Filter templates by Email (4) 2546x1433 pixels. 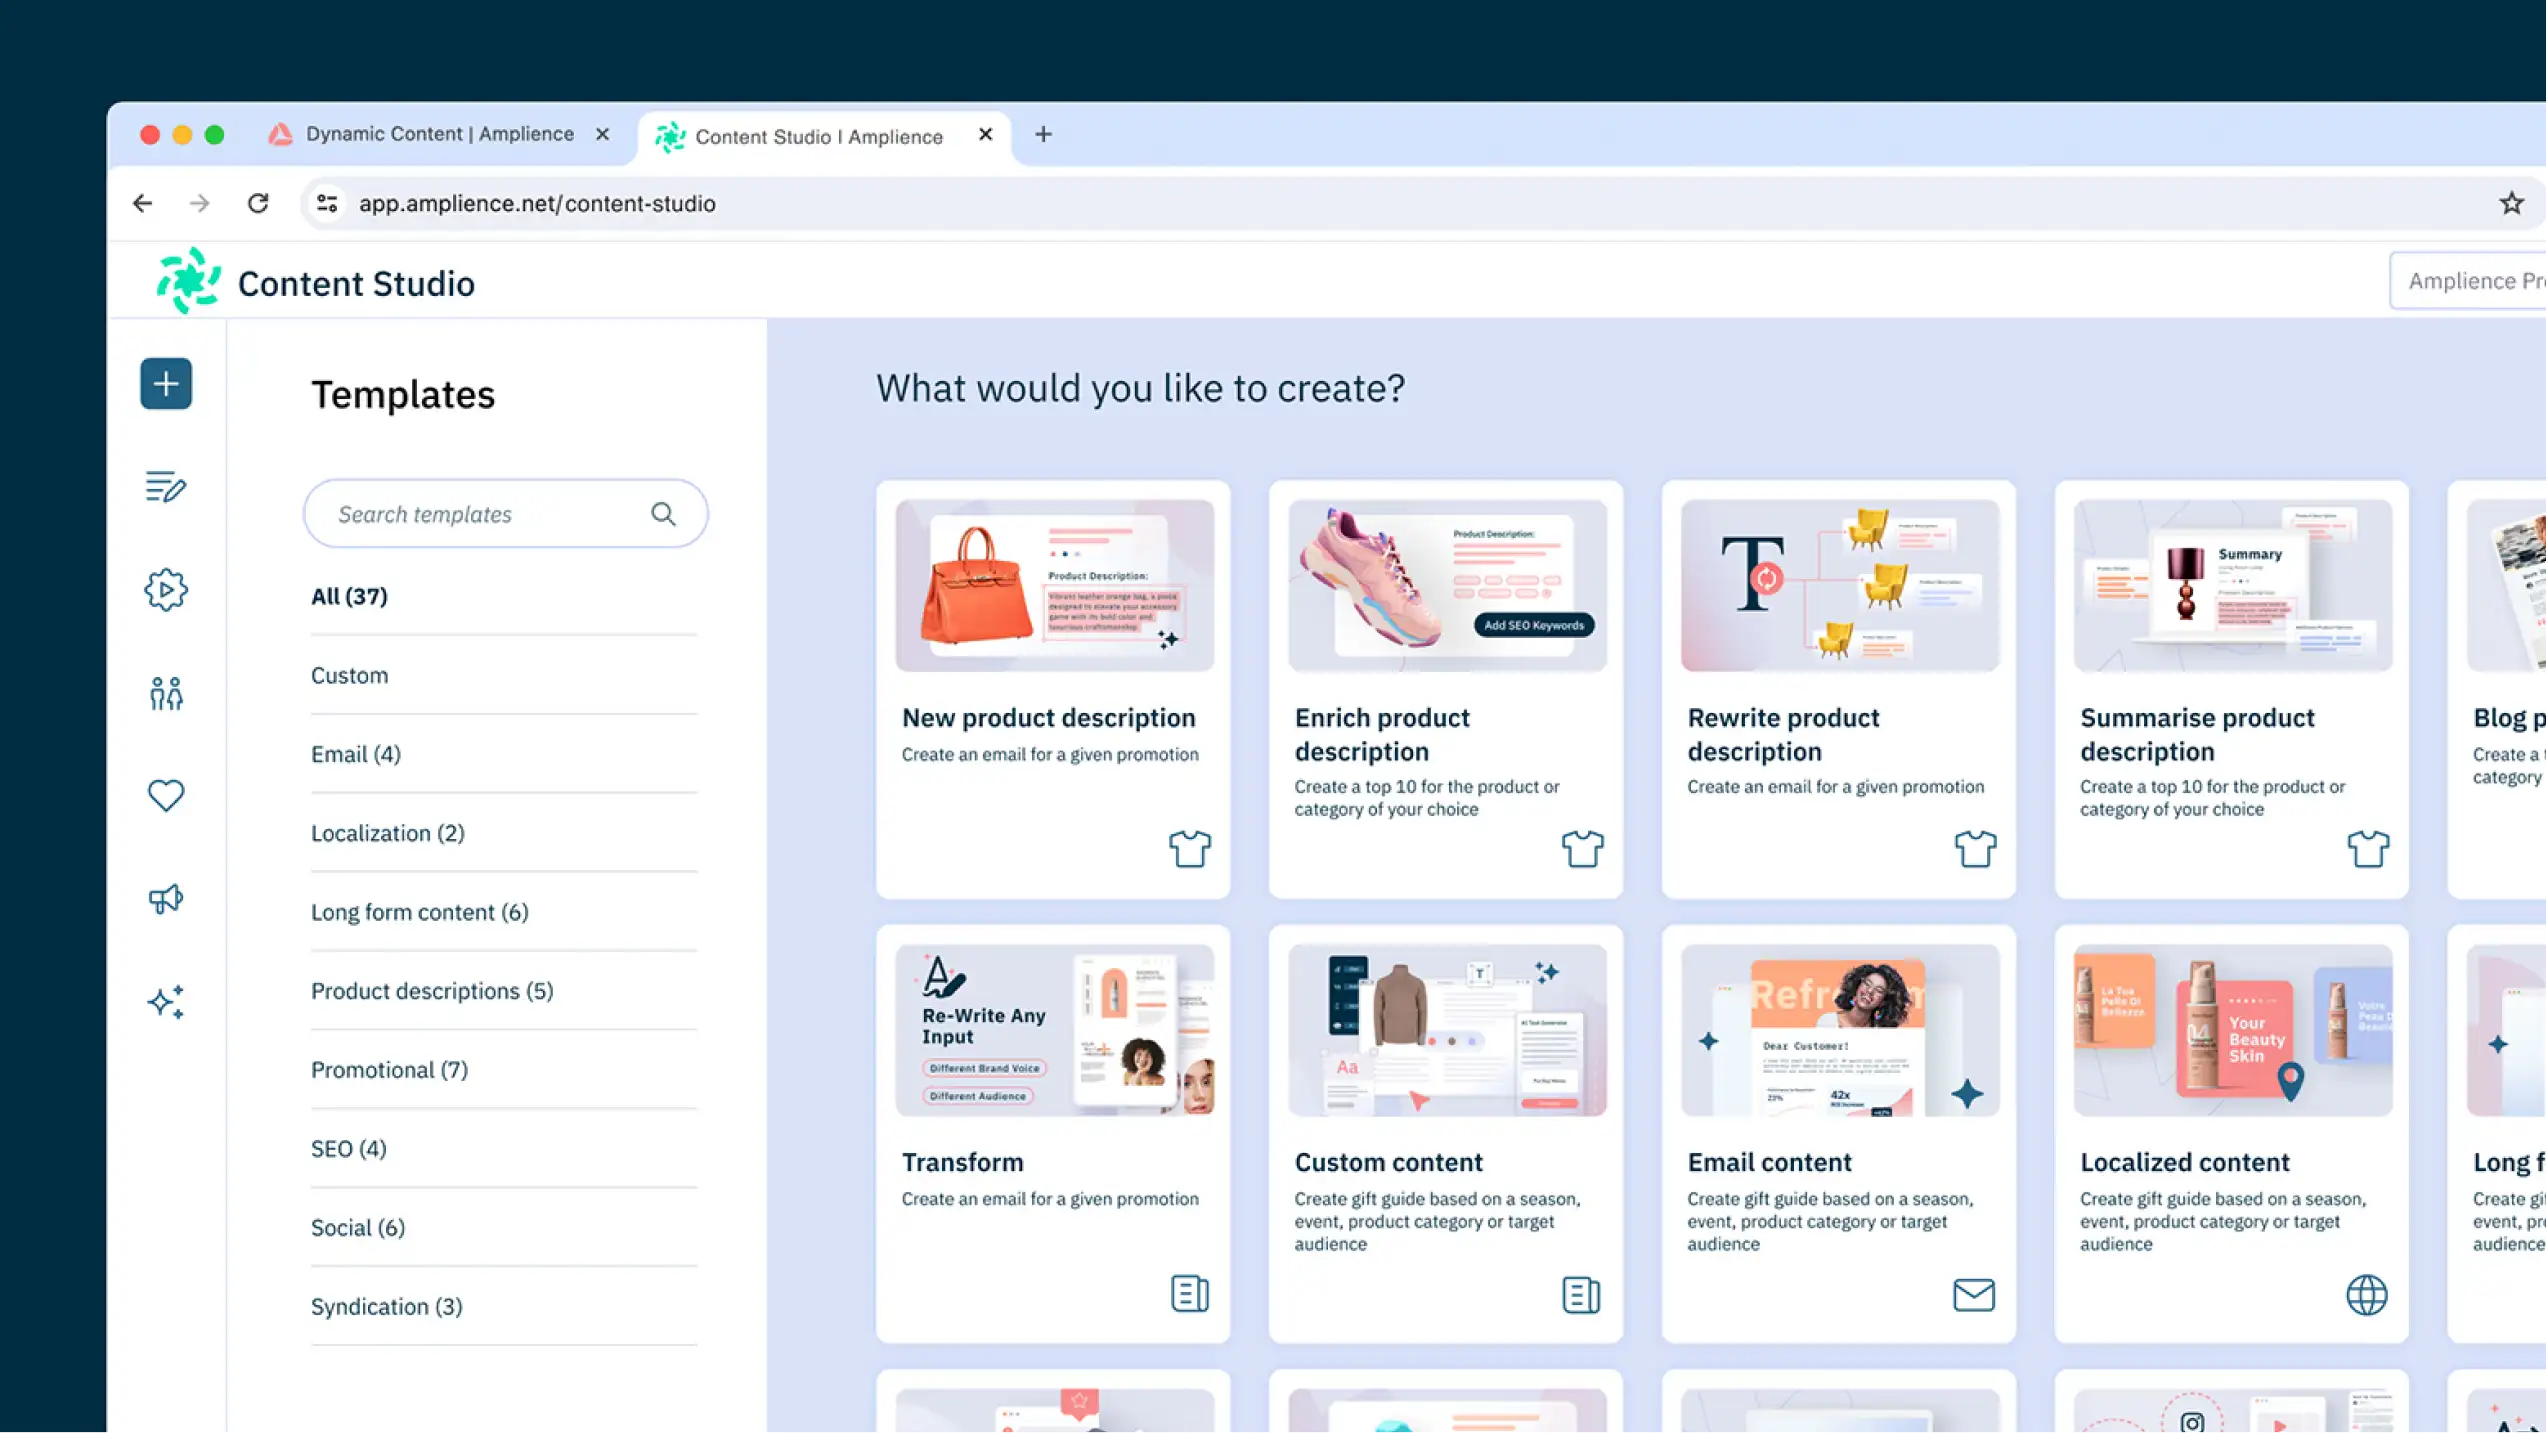[x=356, y=754]
